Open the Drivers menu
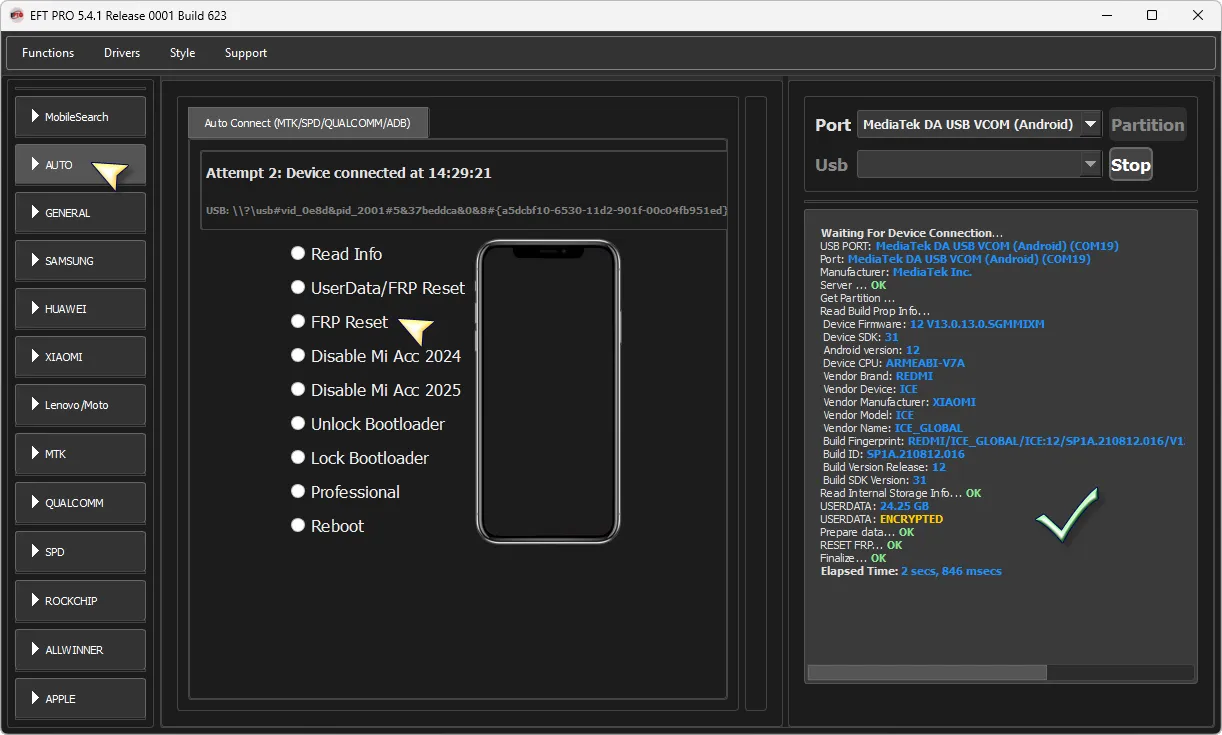 tap(122, 53)
